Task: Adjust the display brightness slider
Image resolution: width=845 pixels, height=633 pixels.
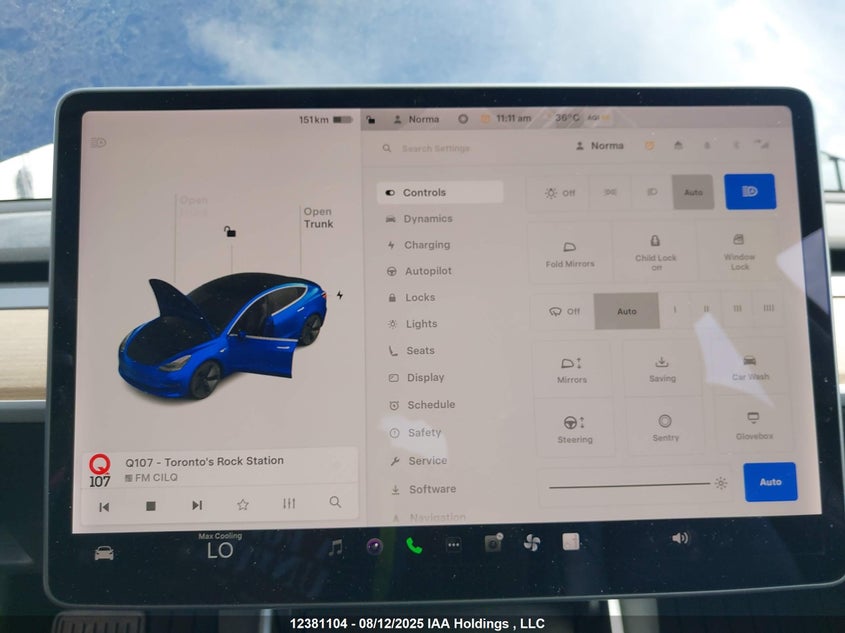Action: pyautogui.click(x=630, y=484)
